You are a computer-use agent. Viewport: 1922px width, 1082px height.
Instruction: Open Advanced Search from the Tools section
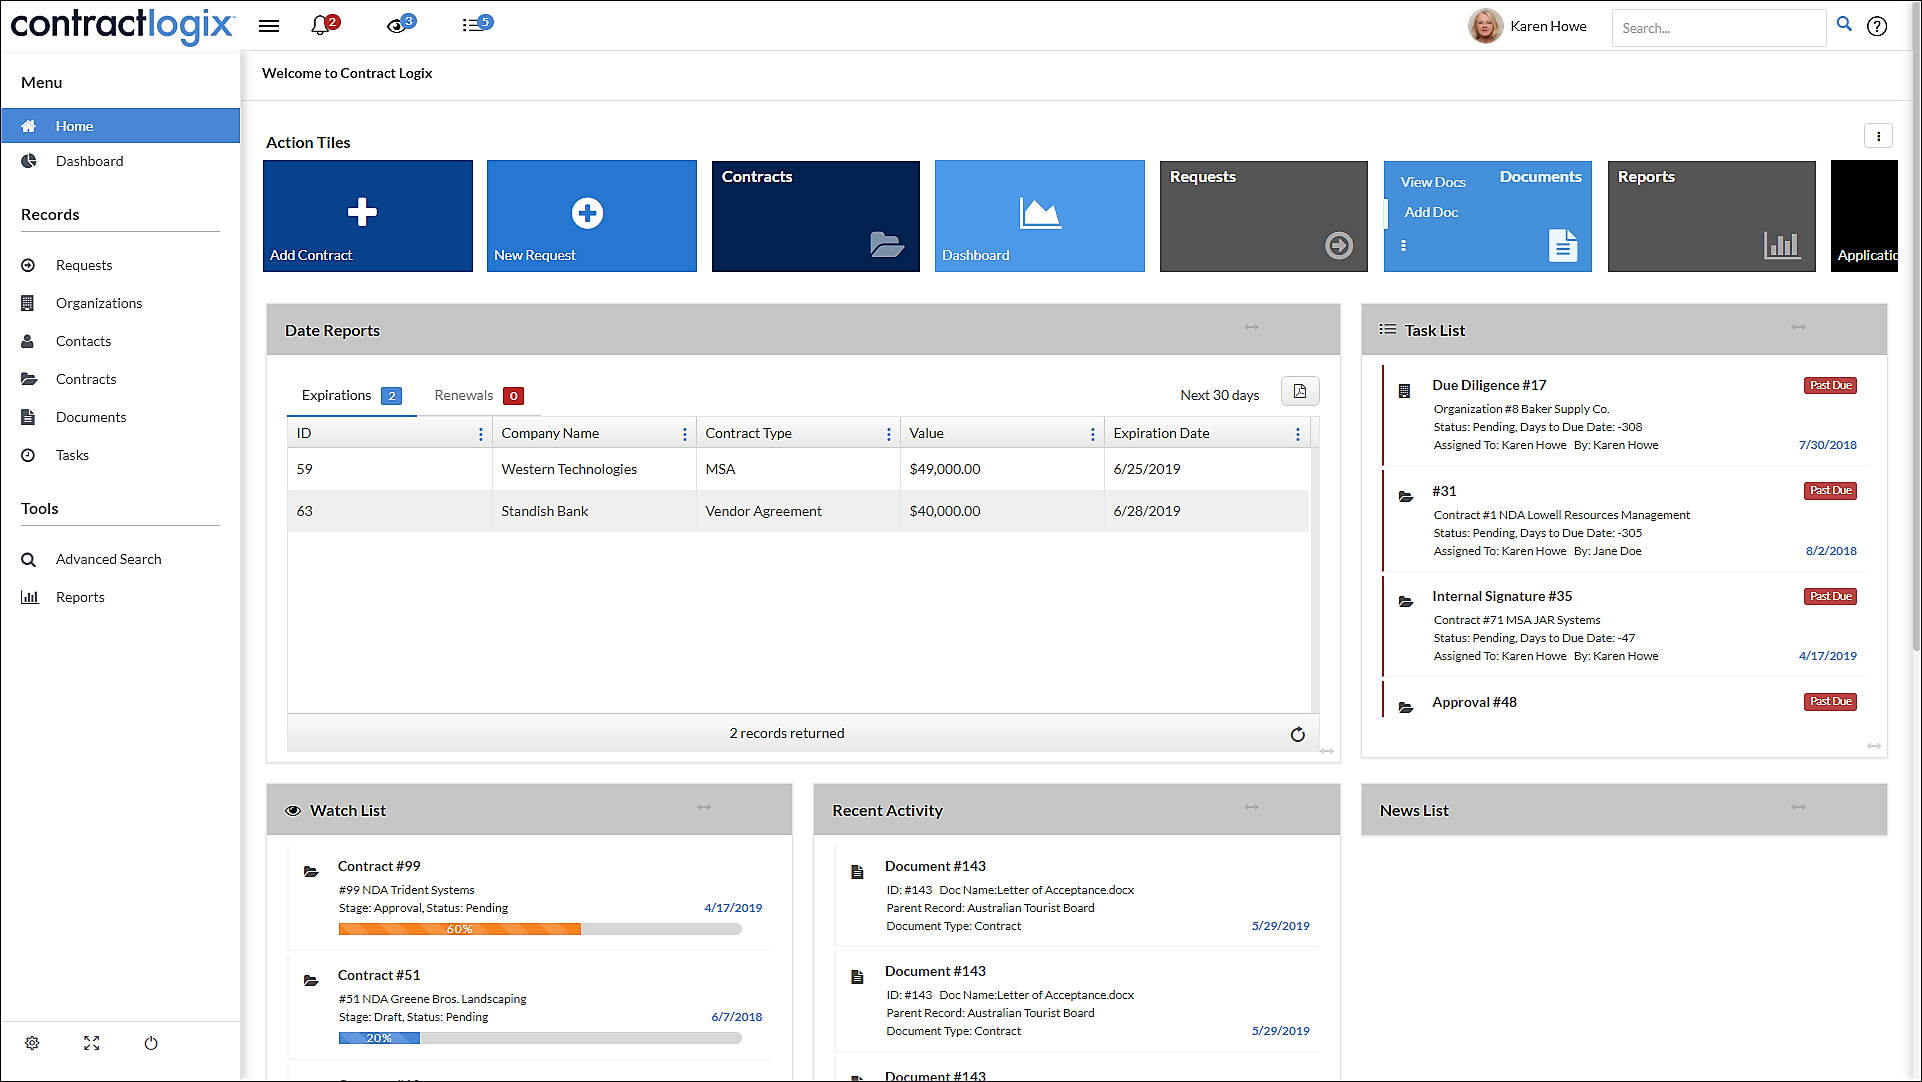click(107, 559)
